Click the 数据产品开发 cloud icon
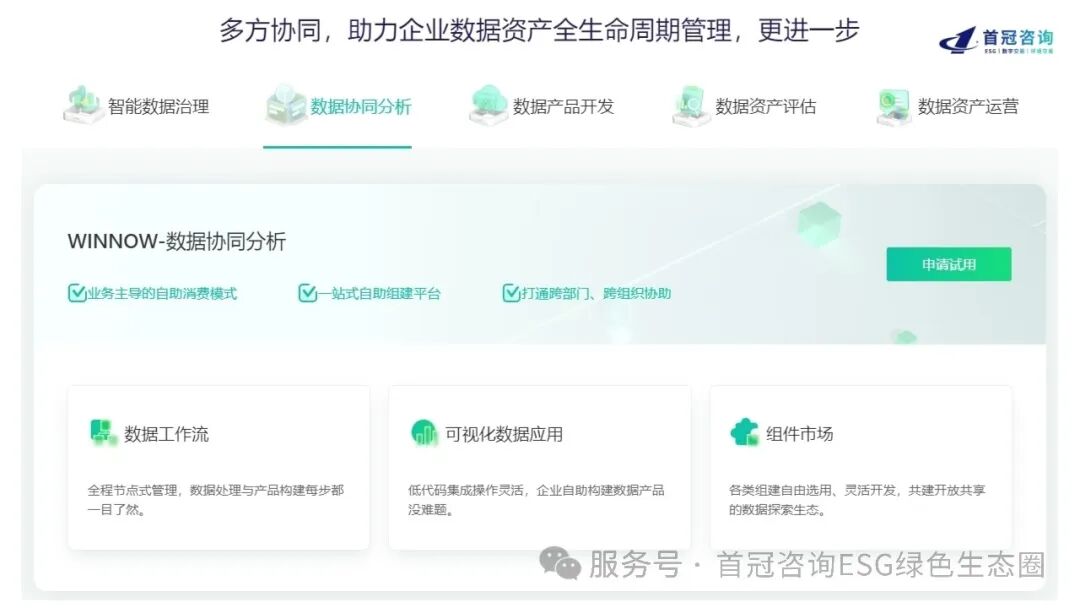 coord(488,105)
